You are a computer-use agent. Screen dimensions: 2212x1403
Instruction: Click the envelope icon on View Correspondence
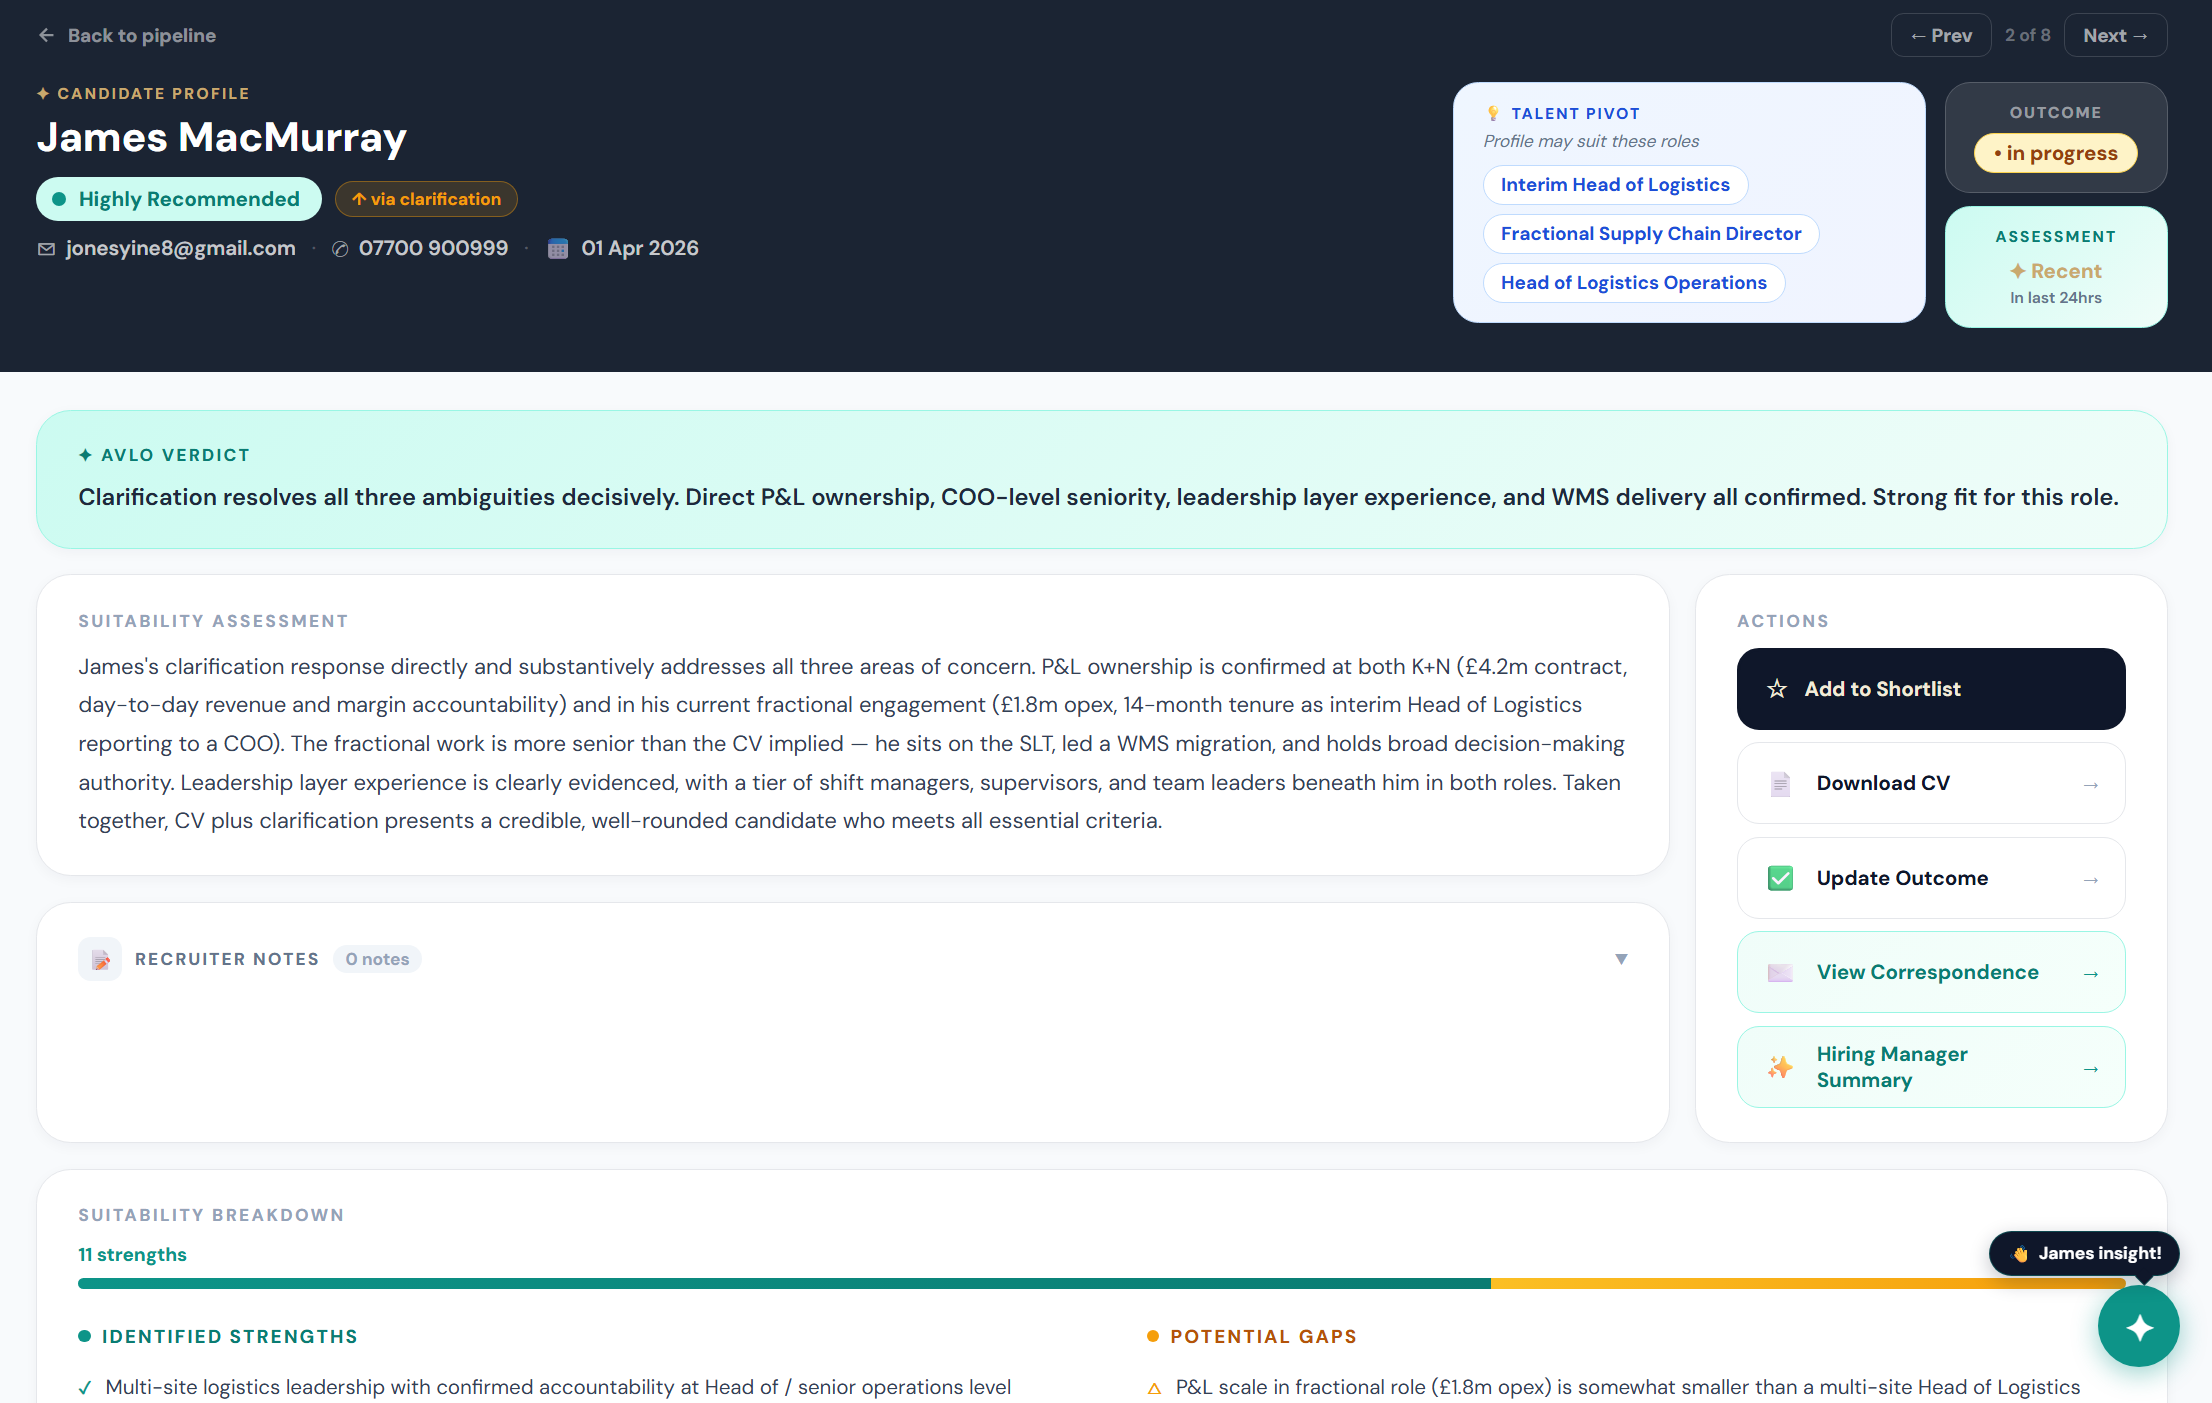[x=1780, y=973]
